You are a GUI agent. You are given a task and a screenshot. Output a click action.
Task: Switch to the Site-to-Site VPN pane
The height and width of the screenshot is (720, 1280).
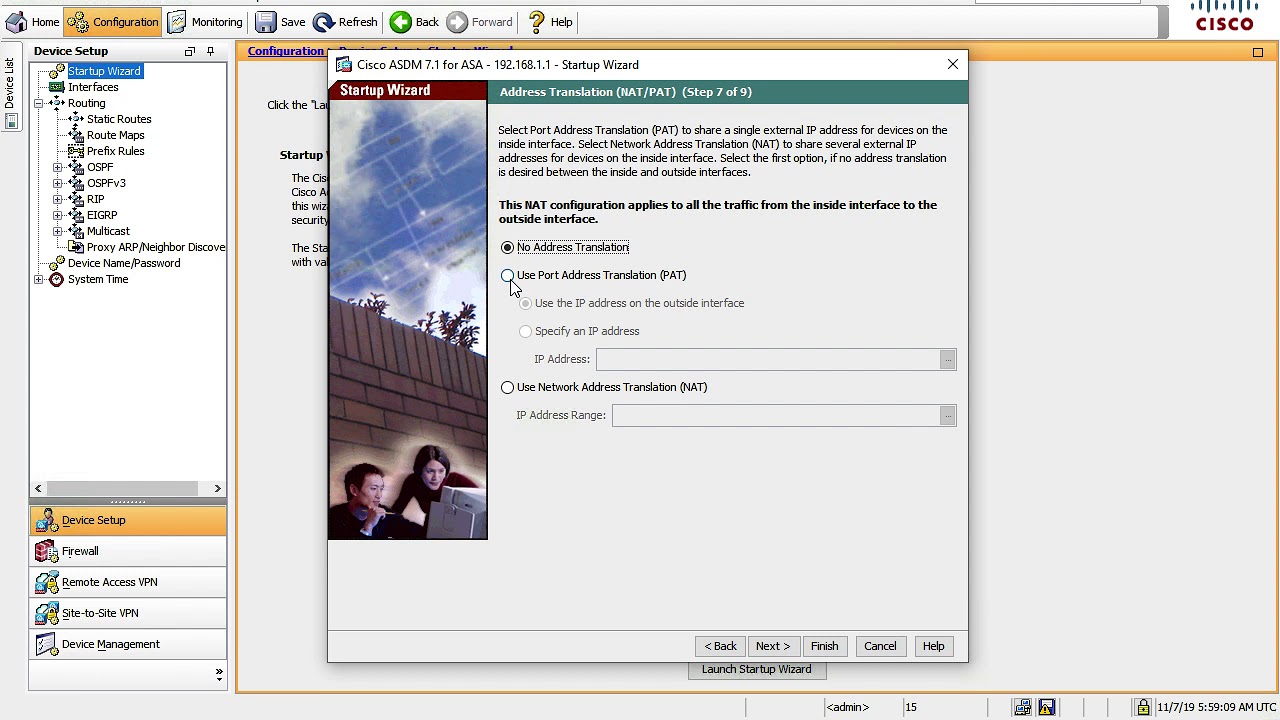coord(128,613)
